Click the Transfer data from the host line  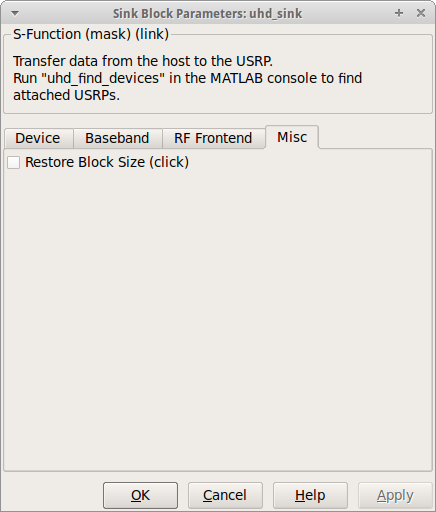click(143, 61)
